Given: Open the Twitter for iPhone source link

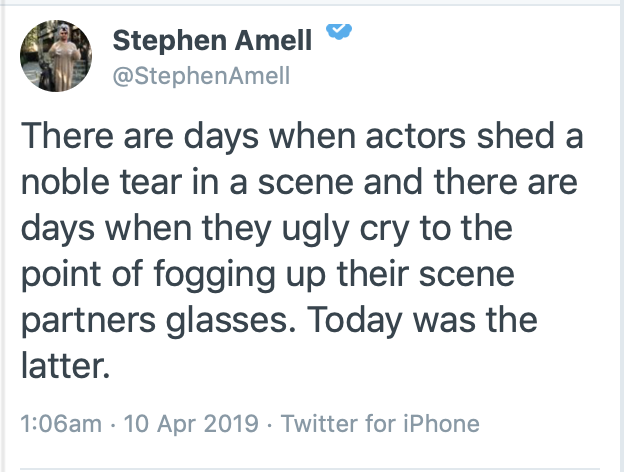Looking at the screenshot, I should pos(381,423).
